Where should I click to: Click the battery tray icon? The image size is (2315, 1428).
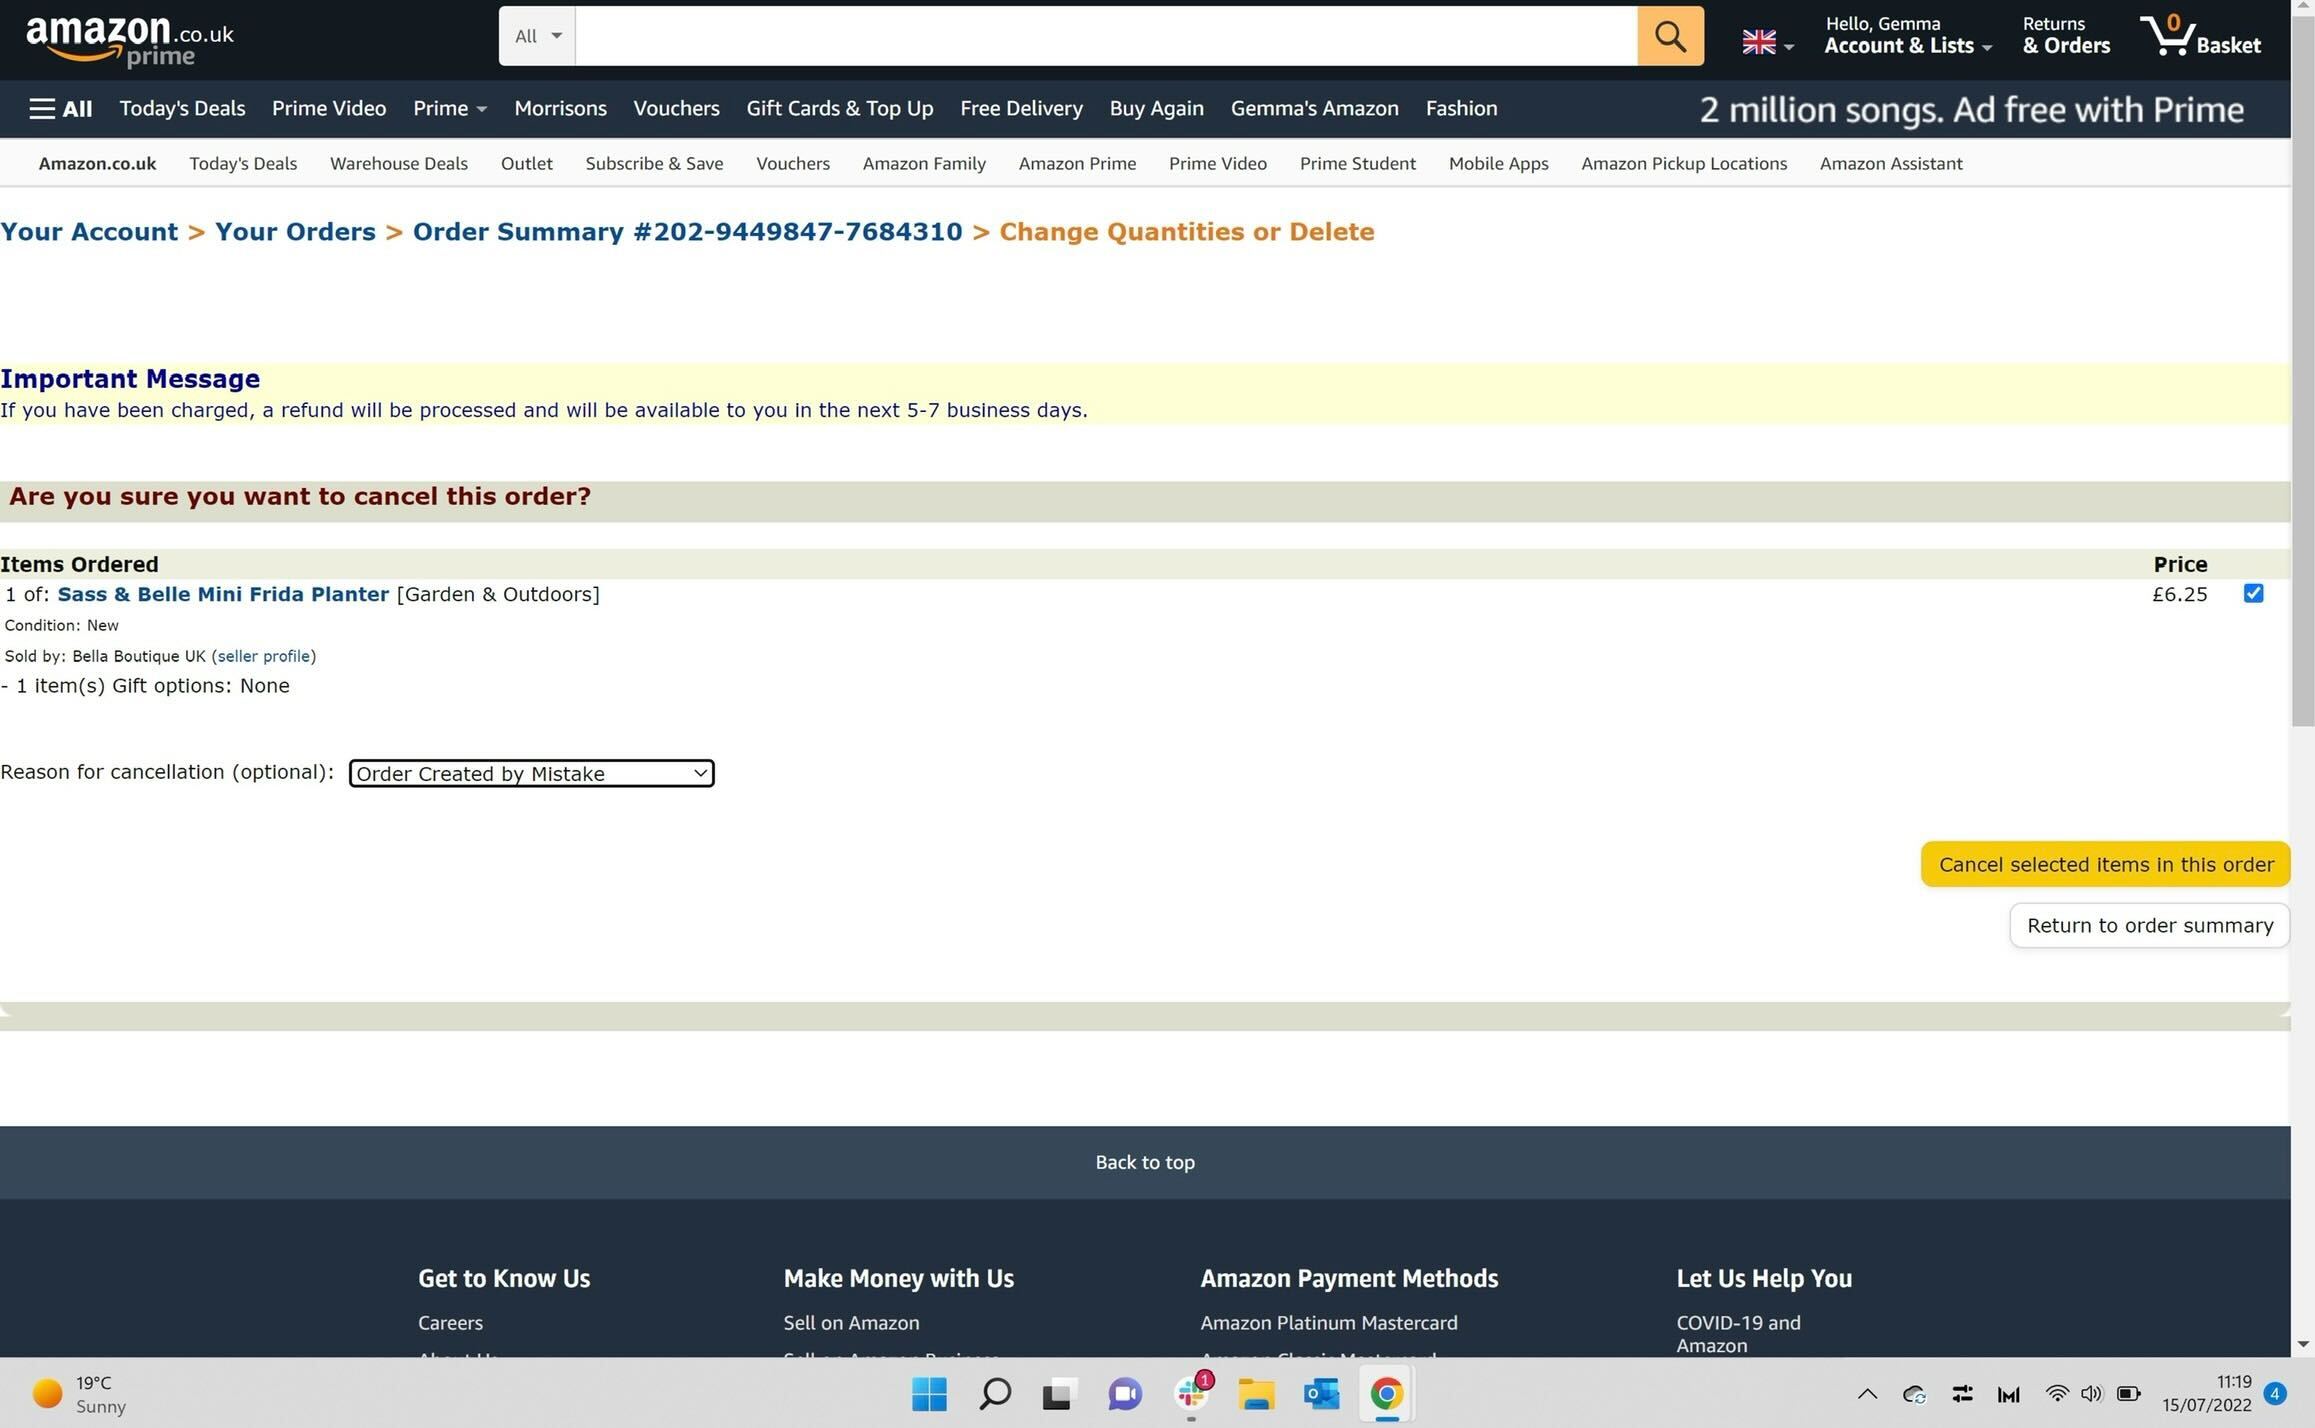pos(2128,1394)
